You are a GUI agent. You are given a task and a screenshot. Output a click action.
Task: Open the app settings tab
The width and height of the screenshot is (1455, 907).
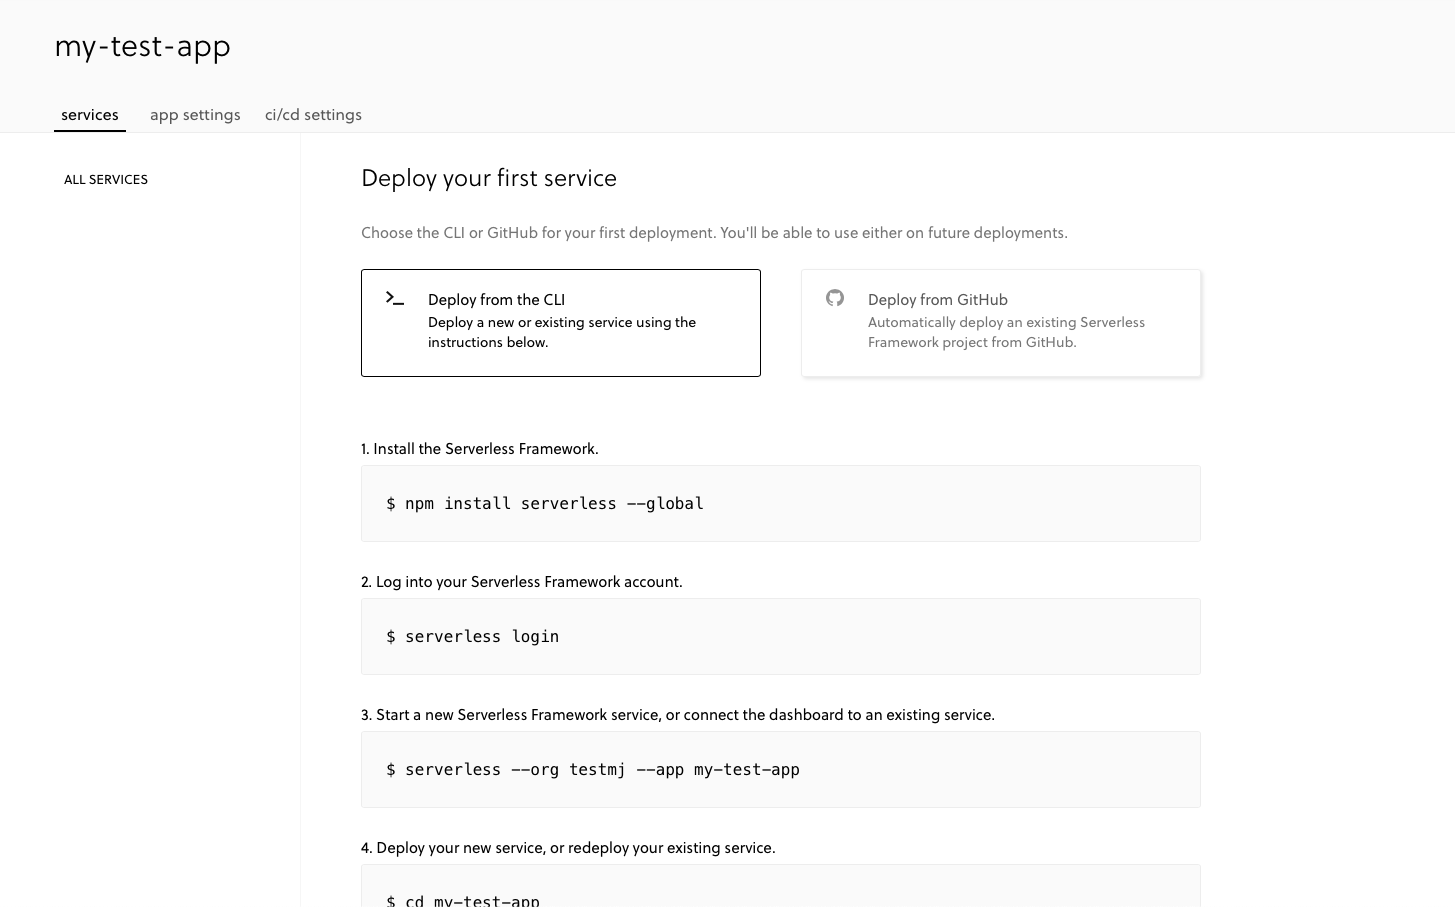click(195, 115)
